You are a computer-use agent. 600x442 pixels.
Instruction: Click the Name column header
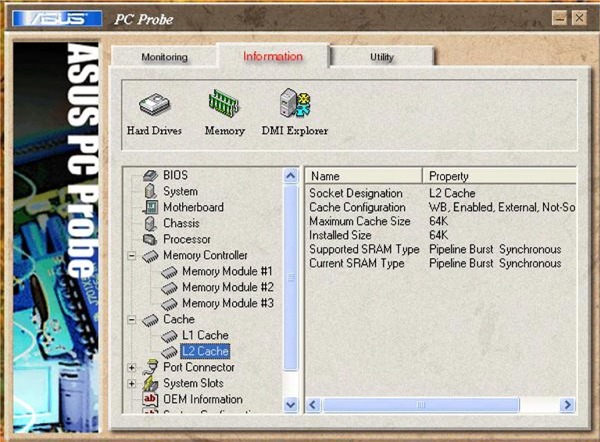(364, 176)
